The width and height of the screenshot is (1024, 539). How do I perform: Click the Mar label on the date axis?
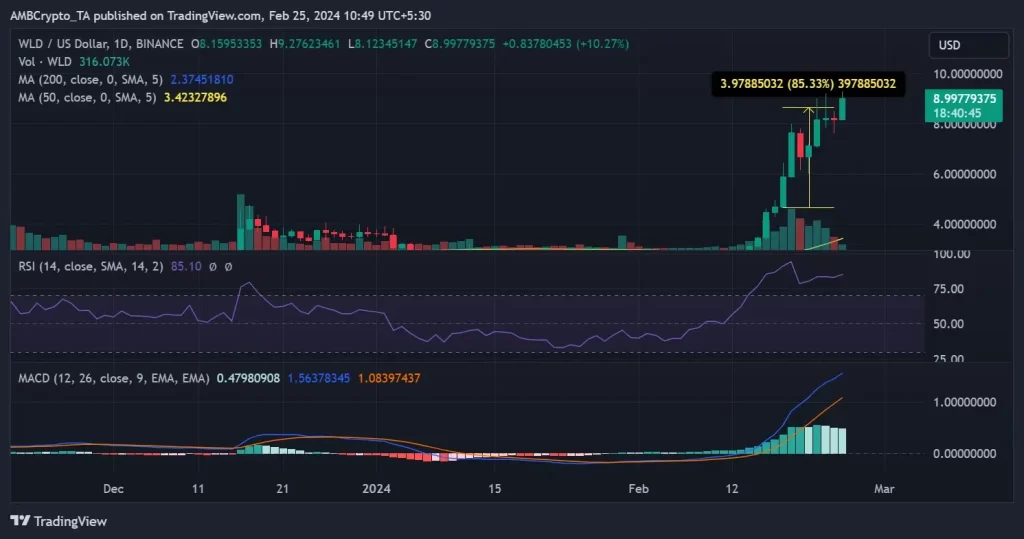[x=883, y=489]
